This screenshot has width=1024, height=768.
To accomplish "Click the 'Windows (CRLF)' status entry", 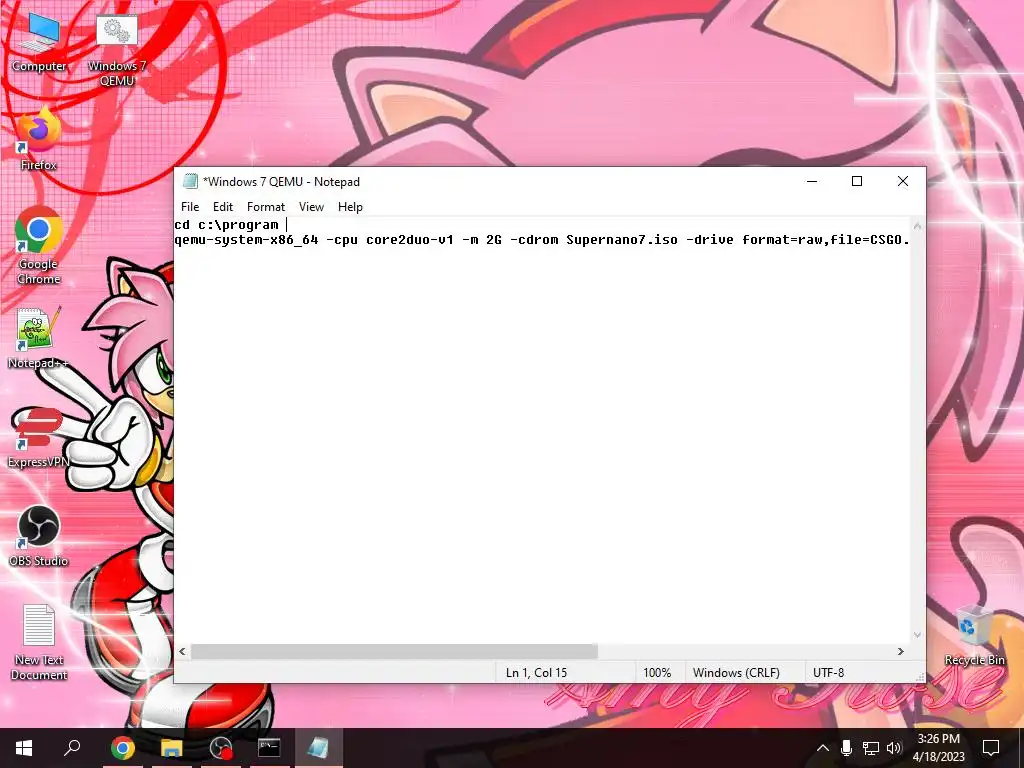I will 736,673.
